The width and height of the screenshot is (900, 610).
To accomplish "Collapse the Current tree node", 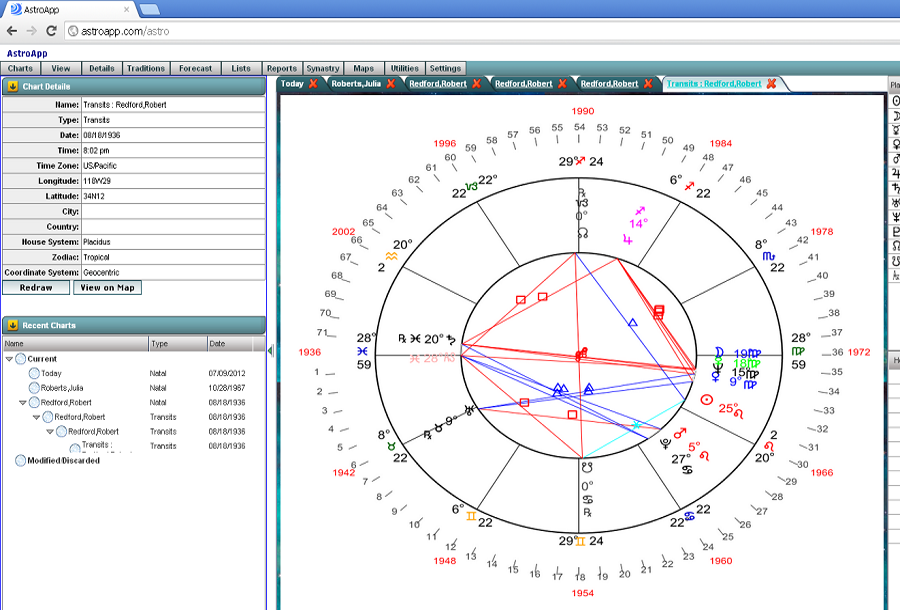I will point(9,359).
